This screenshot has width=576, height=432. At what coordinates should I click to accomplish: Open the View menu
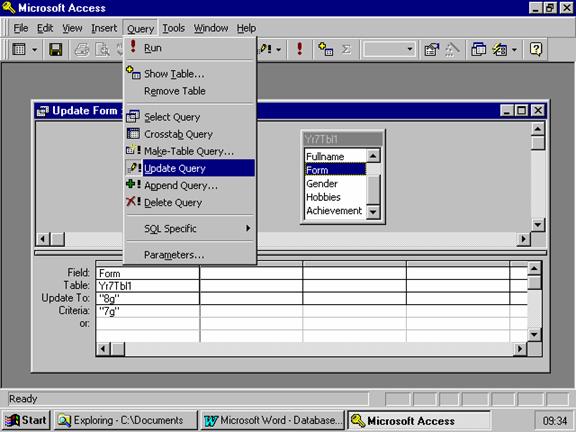click(72, 28)
